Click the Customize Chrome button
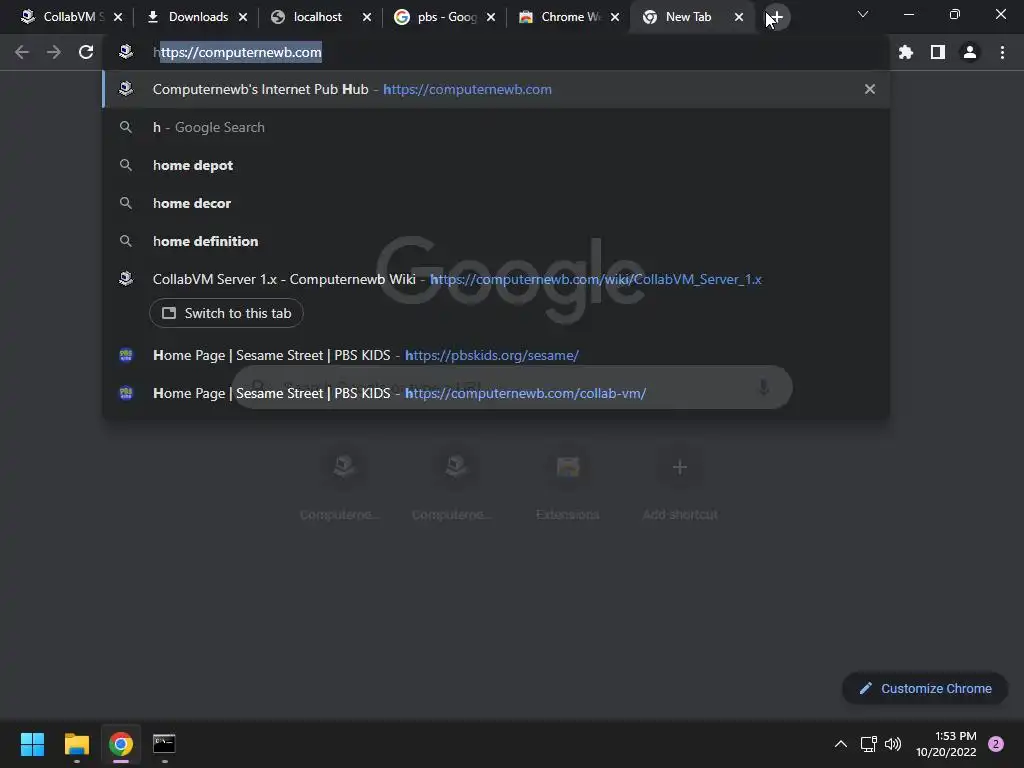The width and height of the screenshot is (1024, 768). point(925,688)
